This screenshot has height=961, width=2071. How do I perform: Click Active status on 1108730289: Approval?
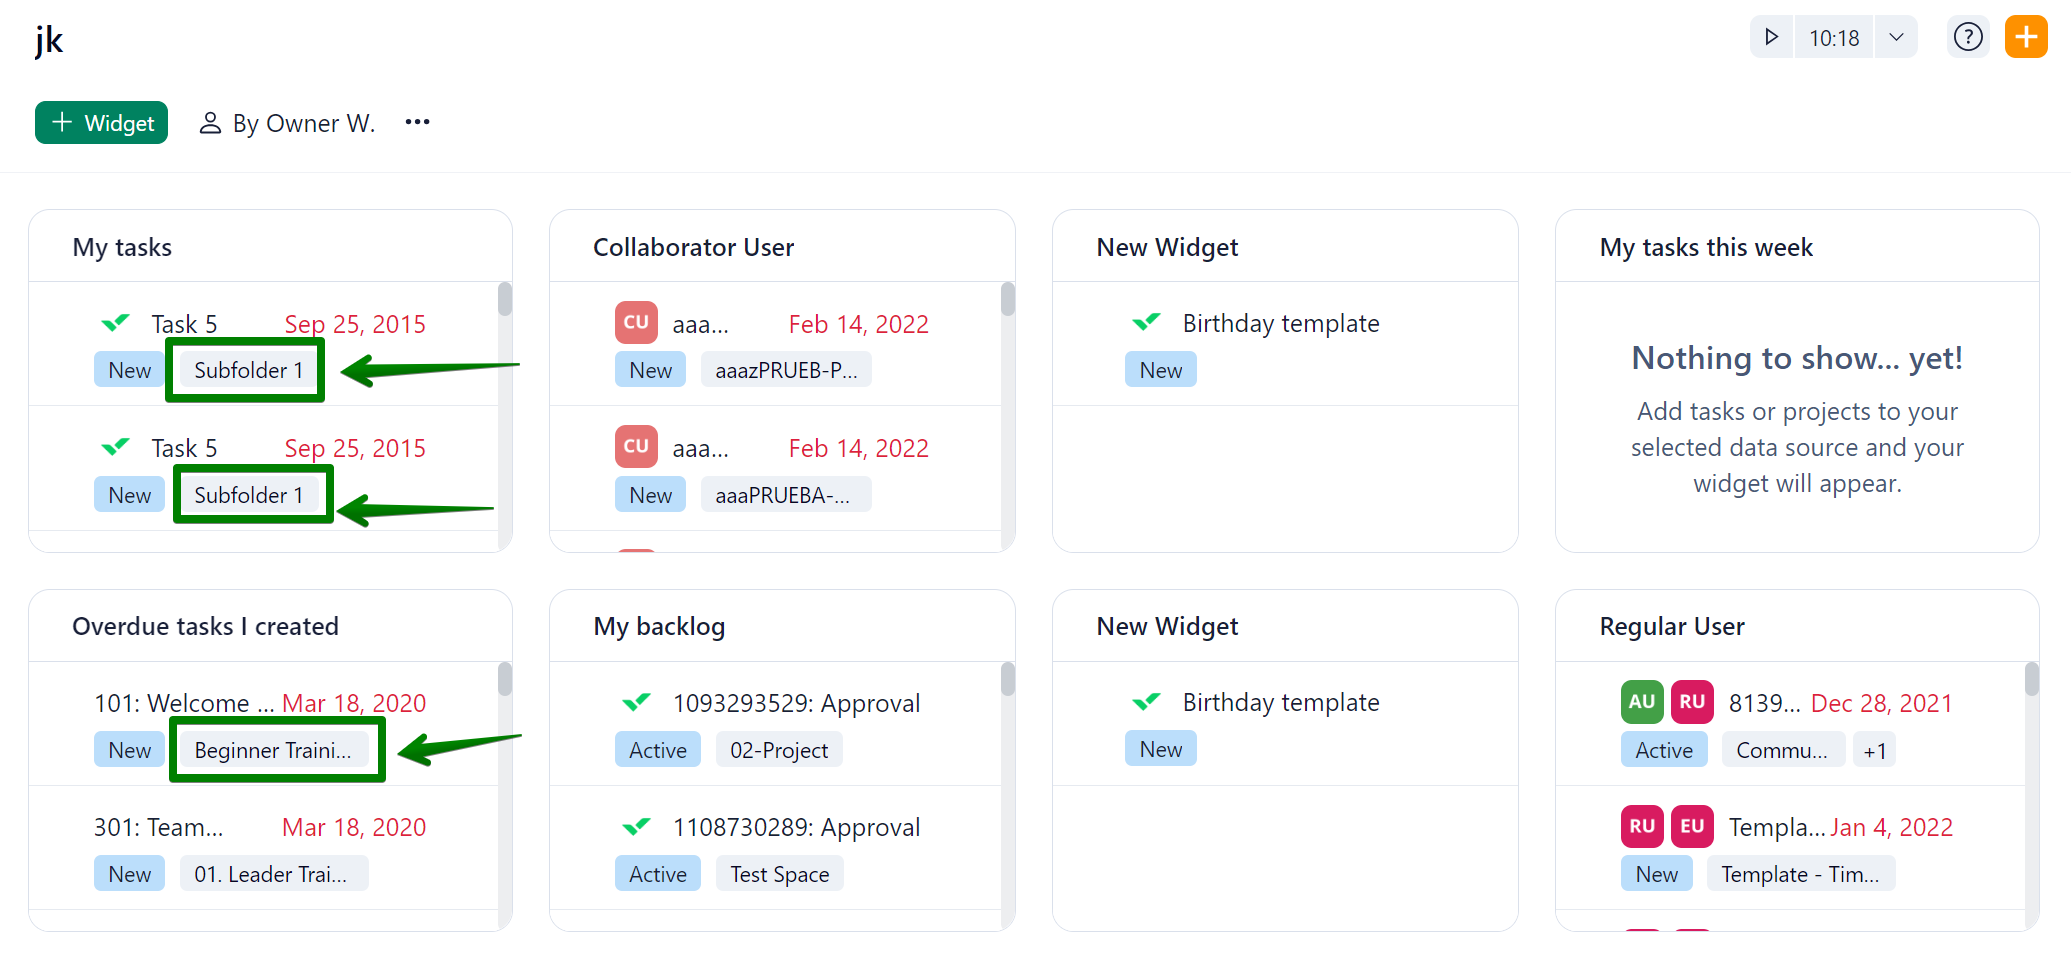[658, 874]
